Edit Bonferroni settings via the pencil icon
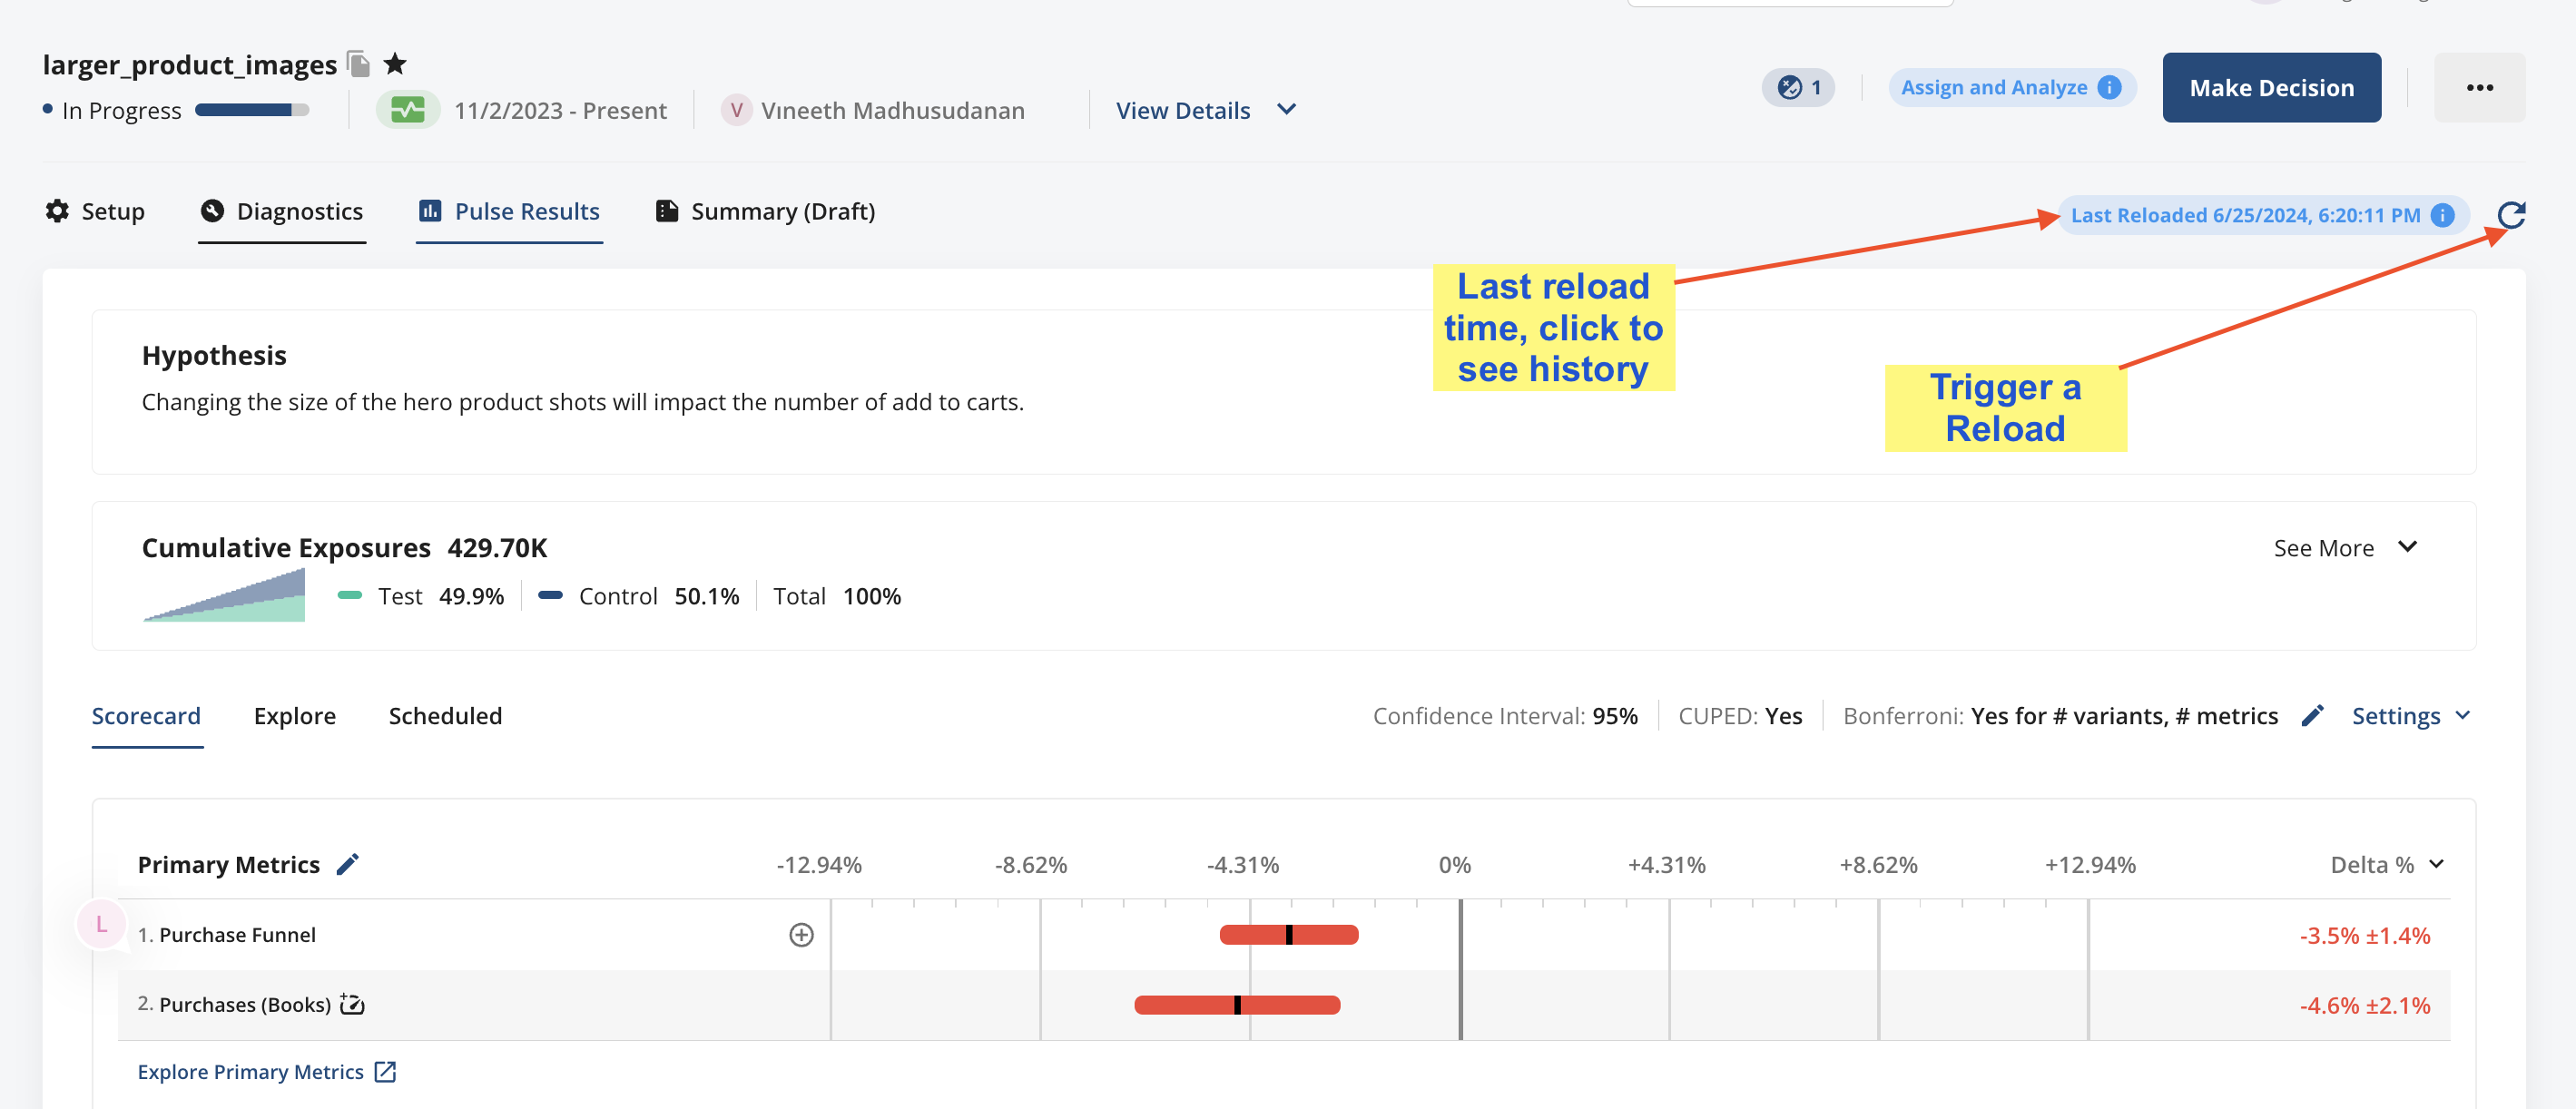The height and width of the screenshot is (1109, 2576). [x=2312, y=716]
